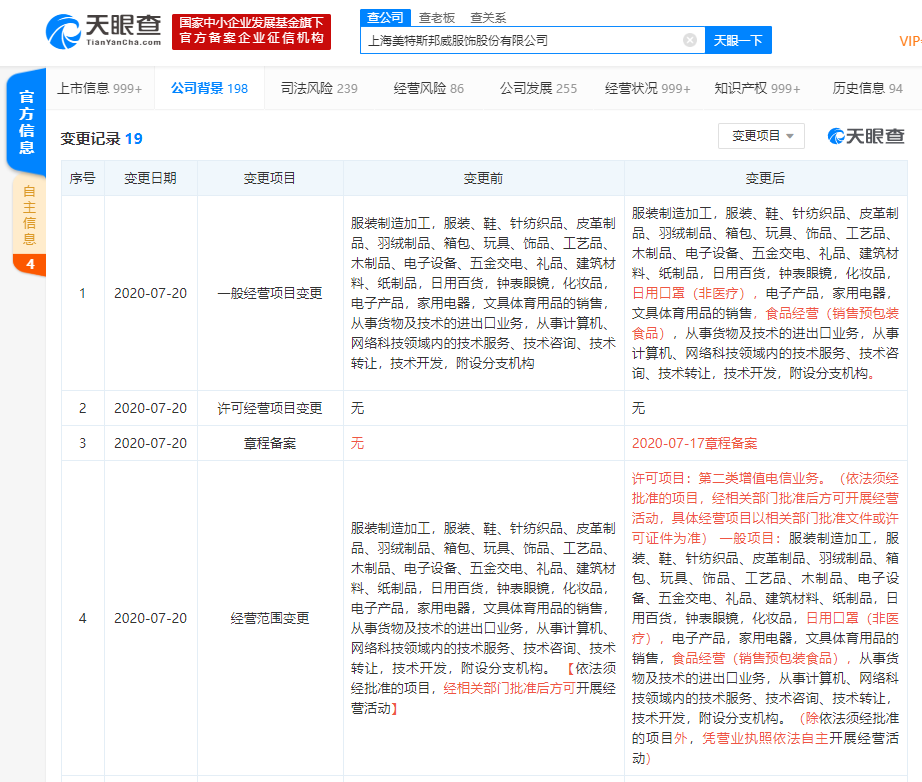Click the 变更记录 count number 19

[133, 139]
